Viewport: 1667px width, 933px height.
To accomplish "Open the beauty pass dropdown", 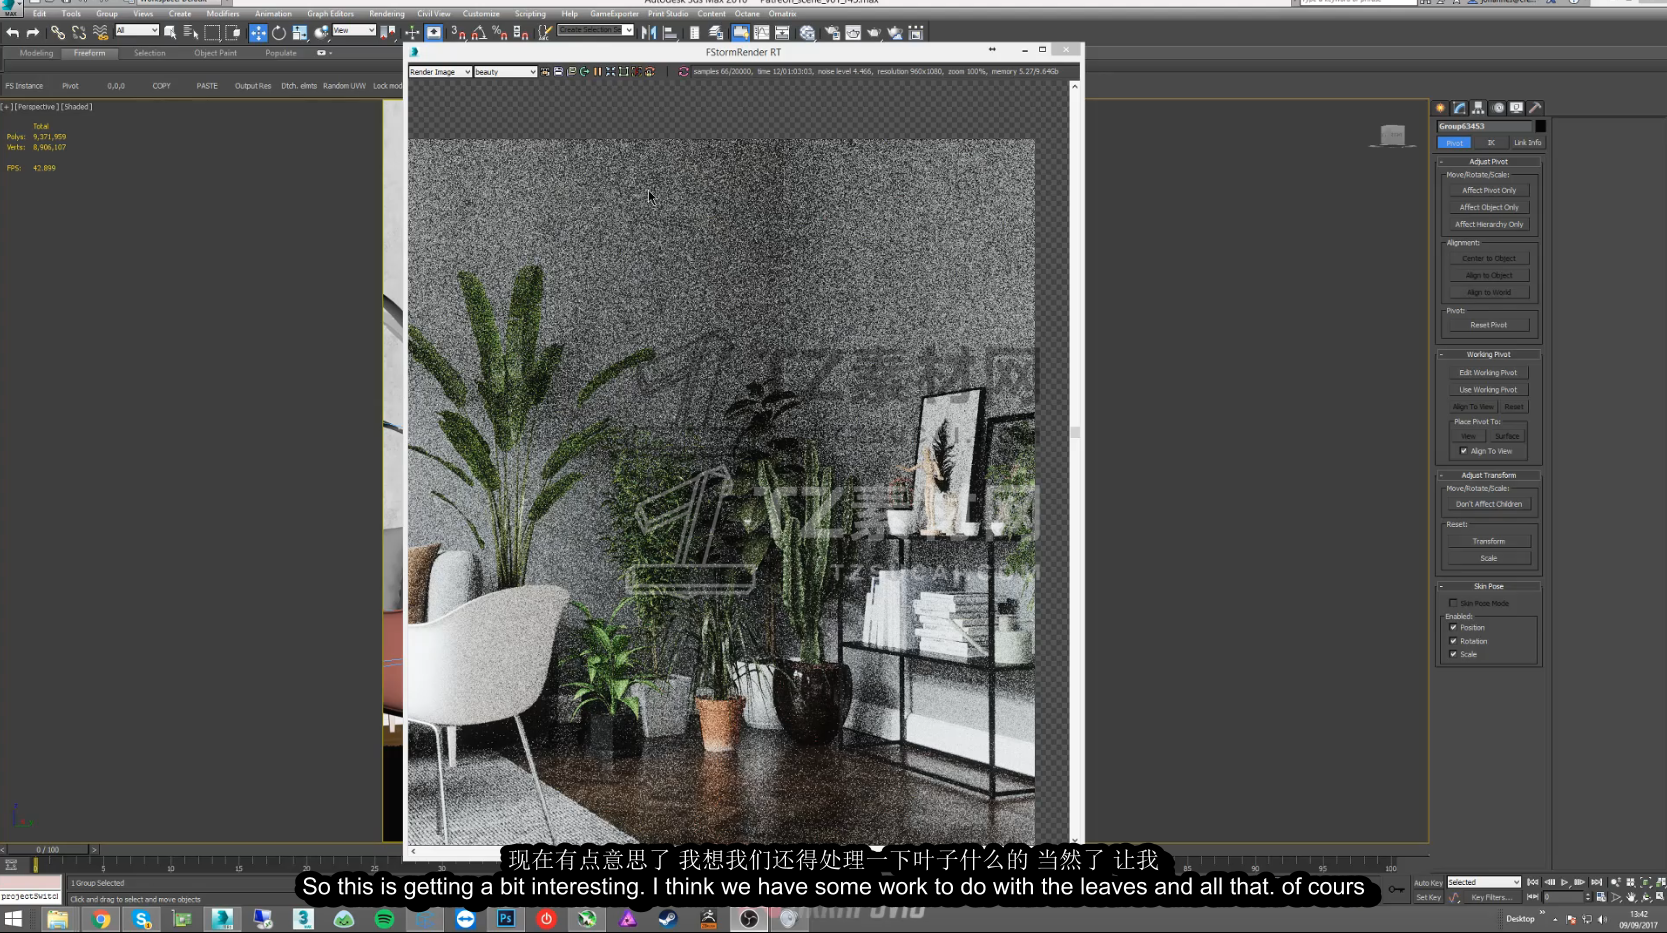I will point(505,72).
